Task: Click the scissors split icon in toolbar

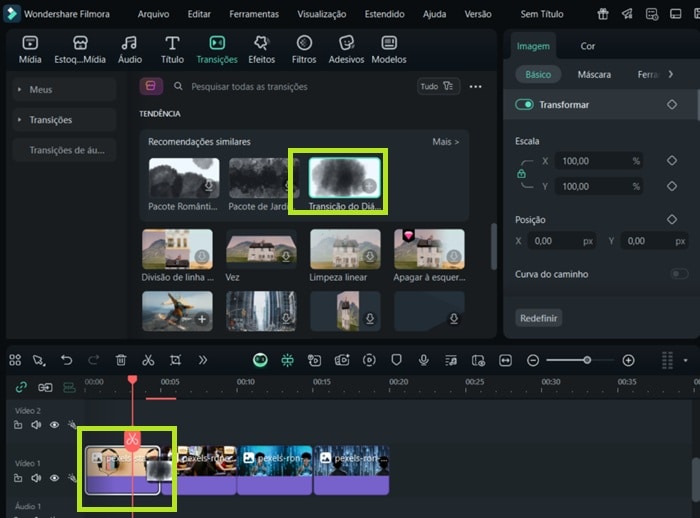Action: 148,360
